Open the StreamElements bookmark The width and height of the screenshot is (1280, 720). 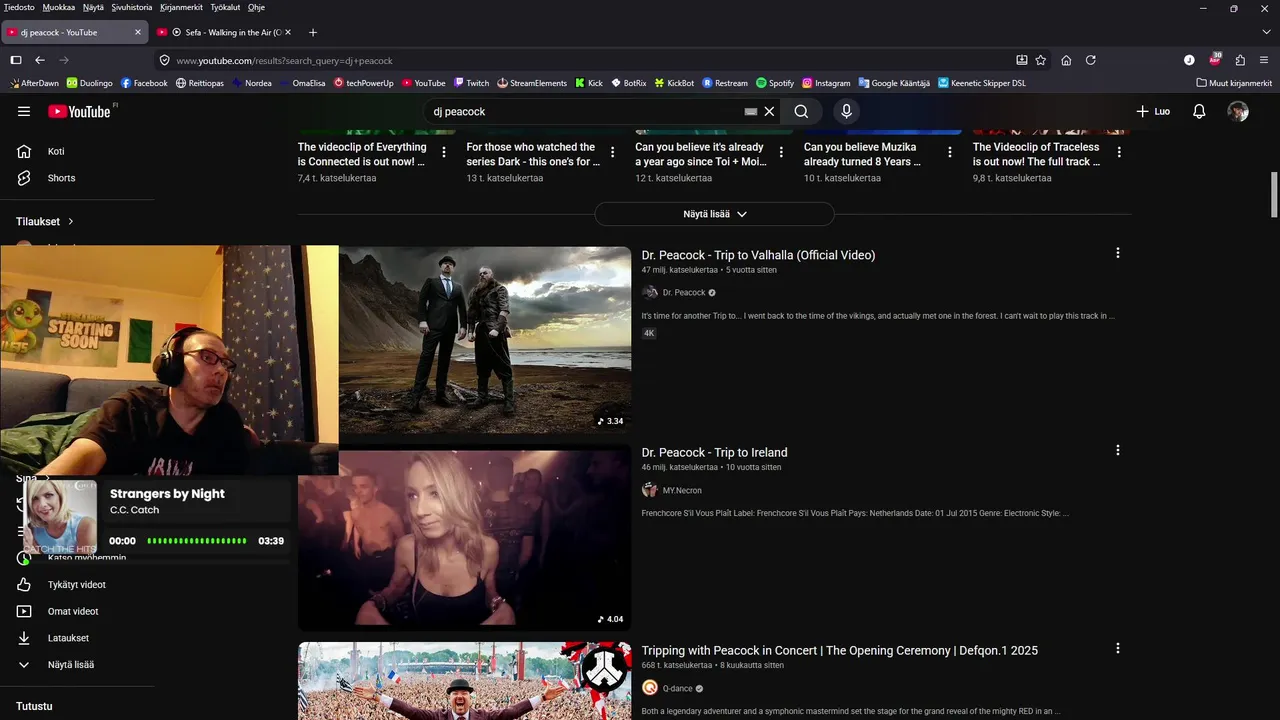point(532,83)
